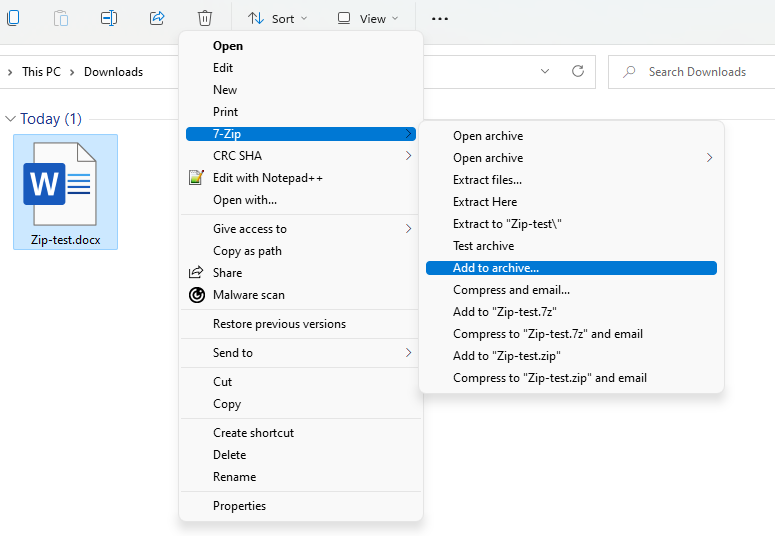775x536 pixels.
Task: Click the Paste clipboard toolbar icon
Action: point(61,18)
